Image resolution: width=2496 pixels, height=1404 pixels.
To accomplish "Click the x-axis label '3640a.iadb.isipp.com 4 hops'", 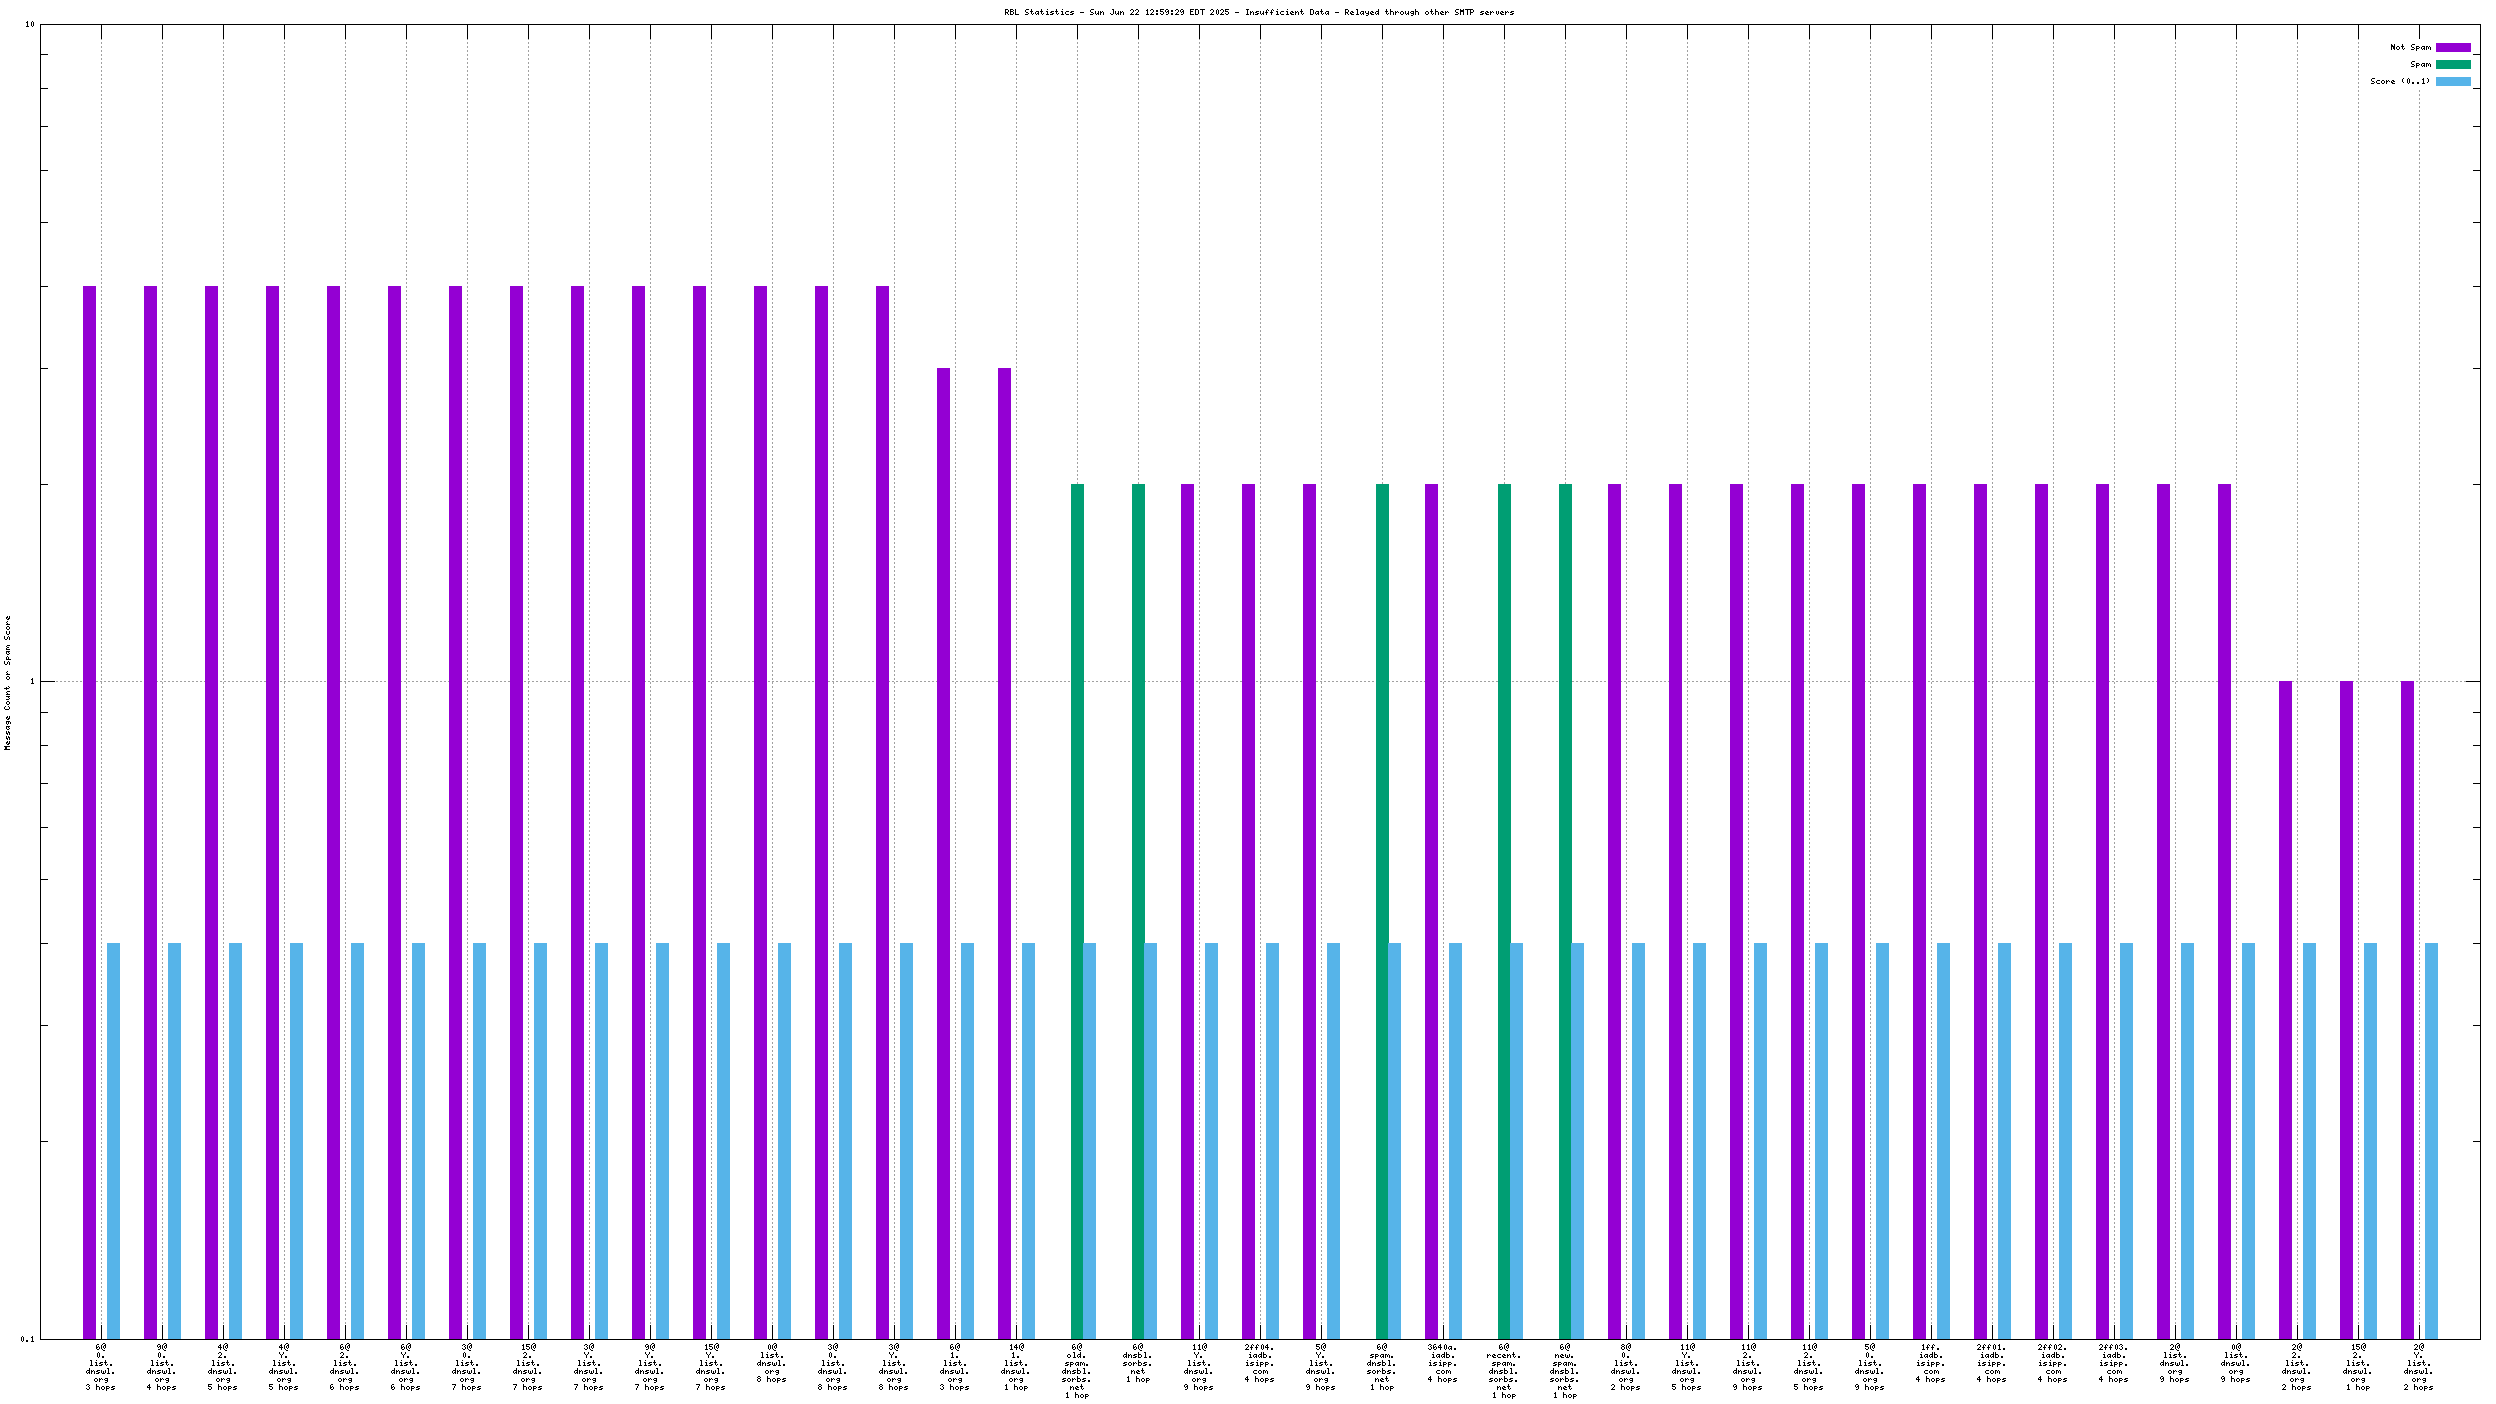I will [x=1442, y=1363].
